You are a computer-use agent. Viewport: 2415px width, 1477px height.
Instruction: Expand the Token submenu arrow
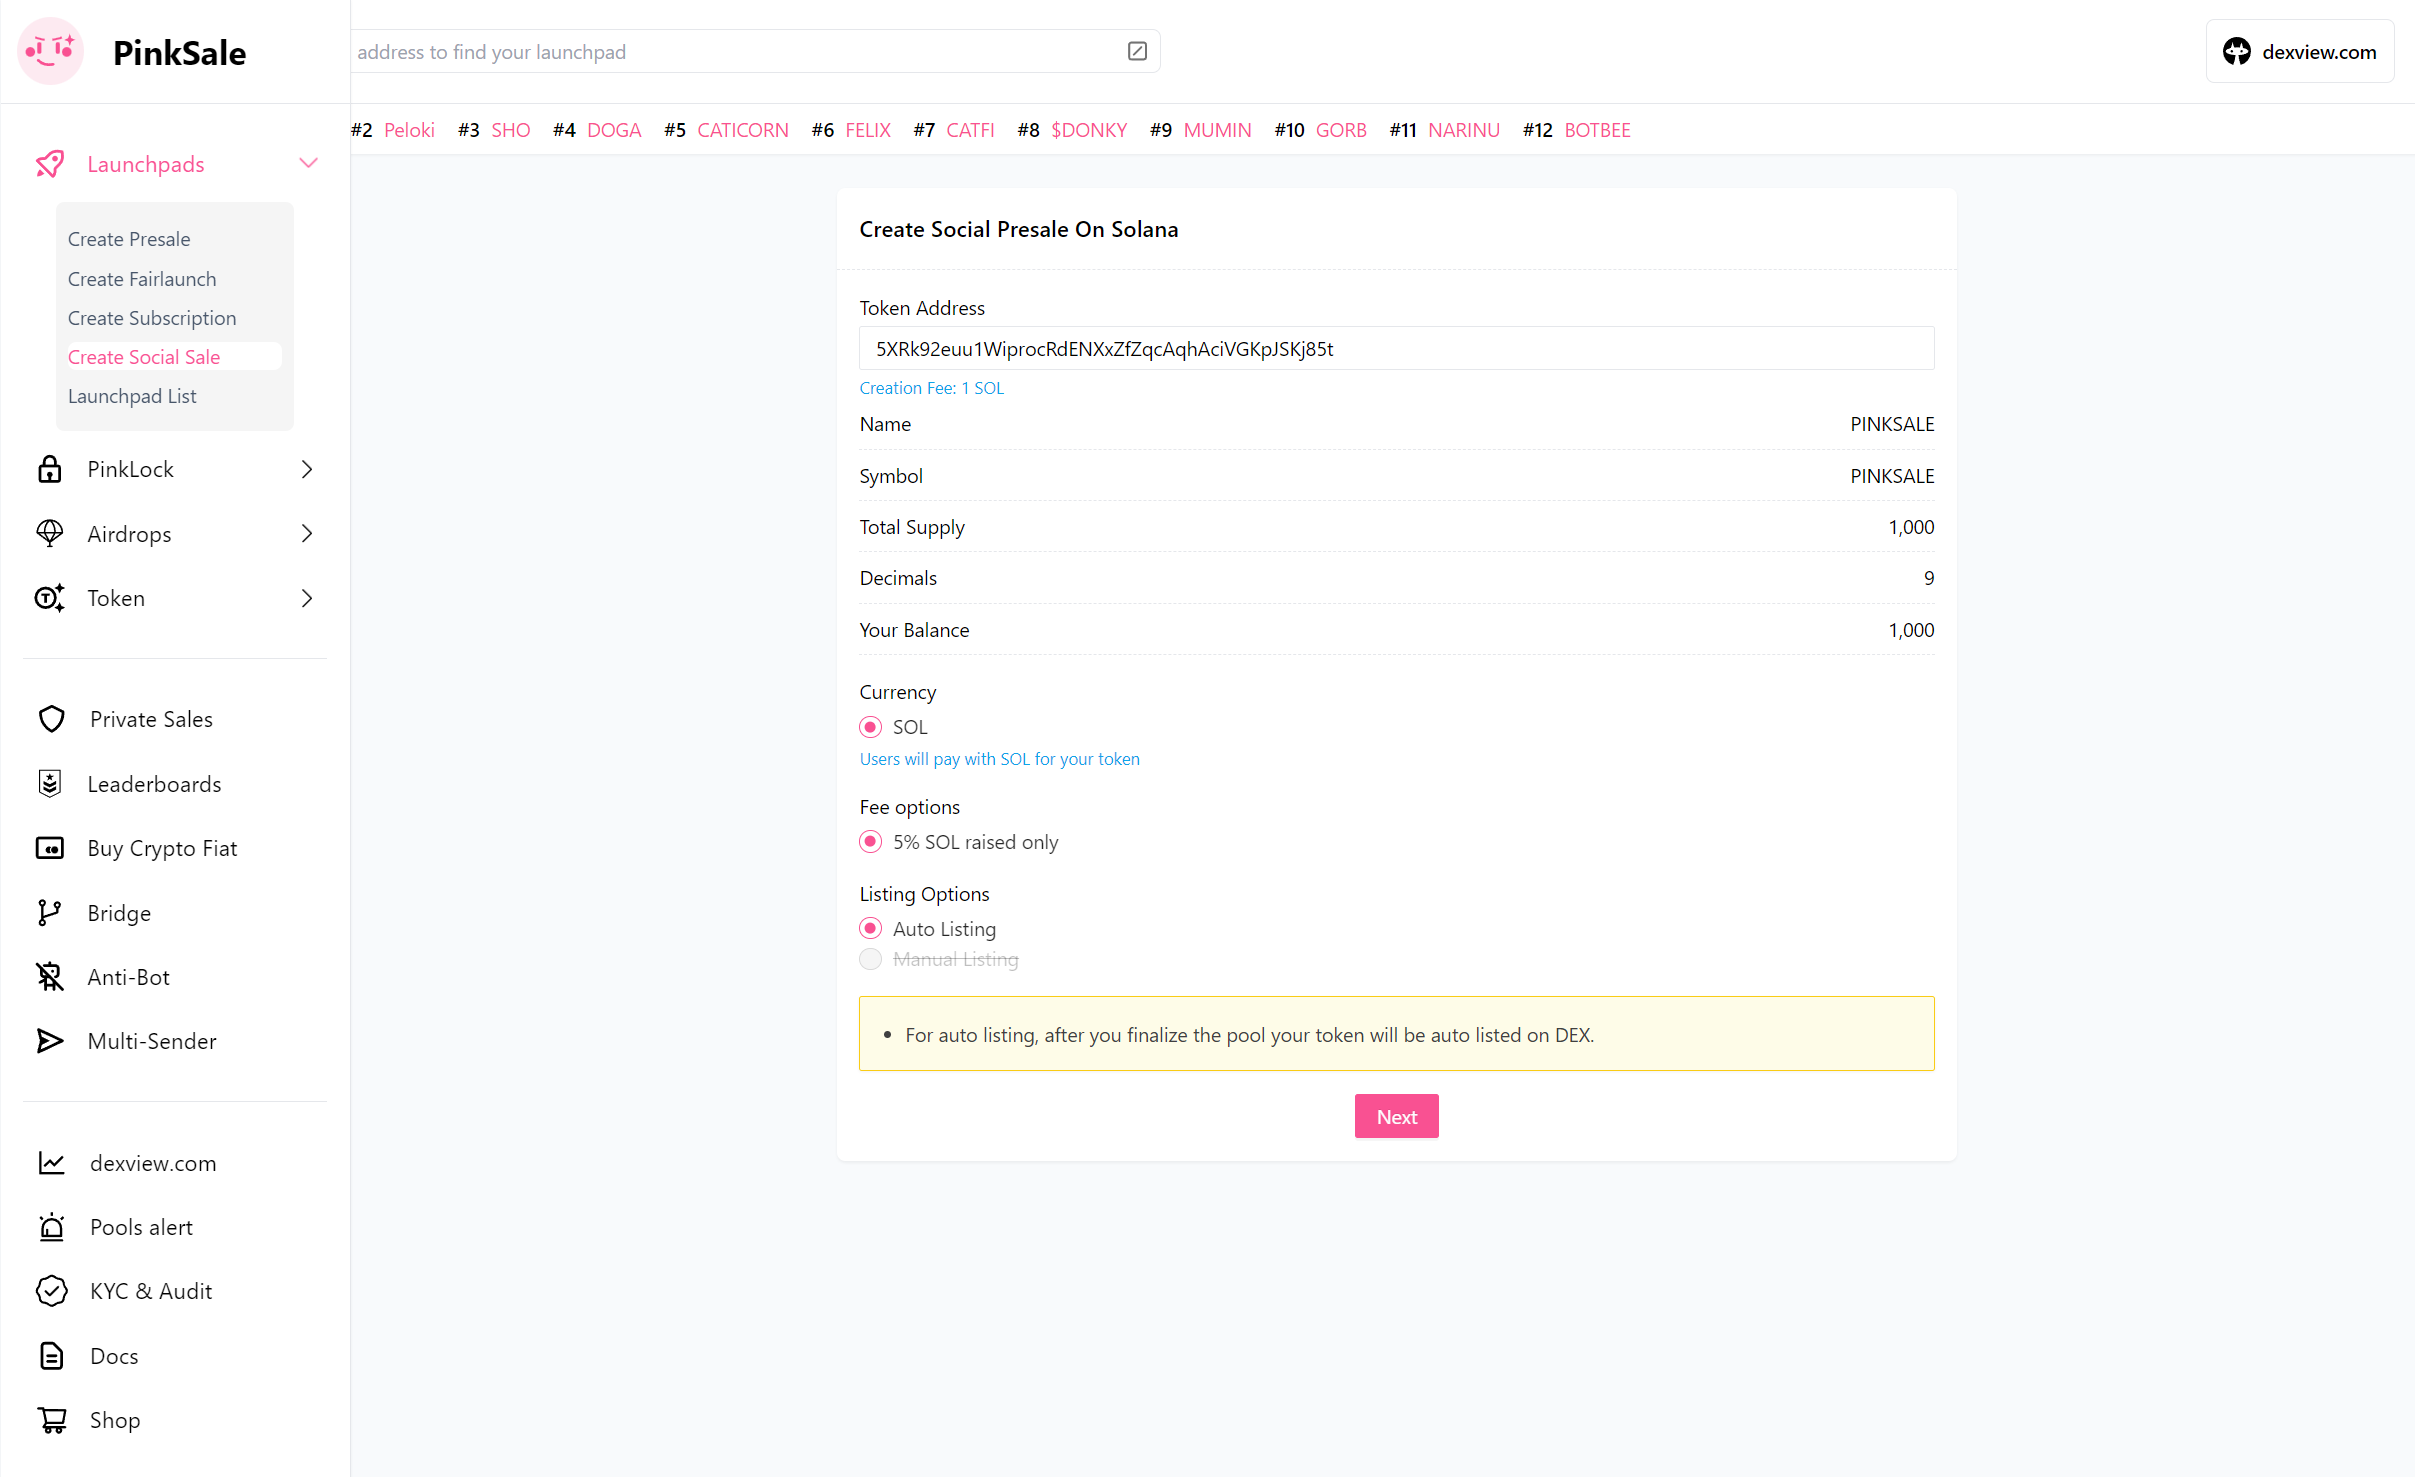(307, 598)
